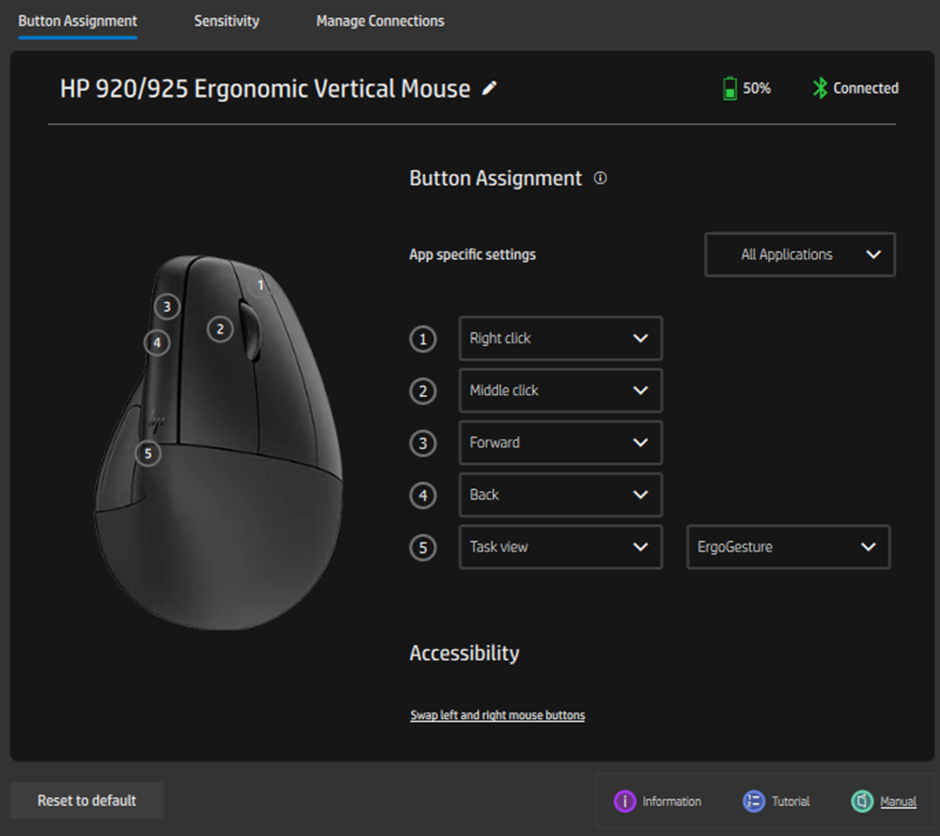
Task: Select button 1 marker on mouse image
Action: click(260, 285)
